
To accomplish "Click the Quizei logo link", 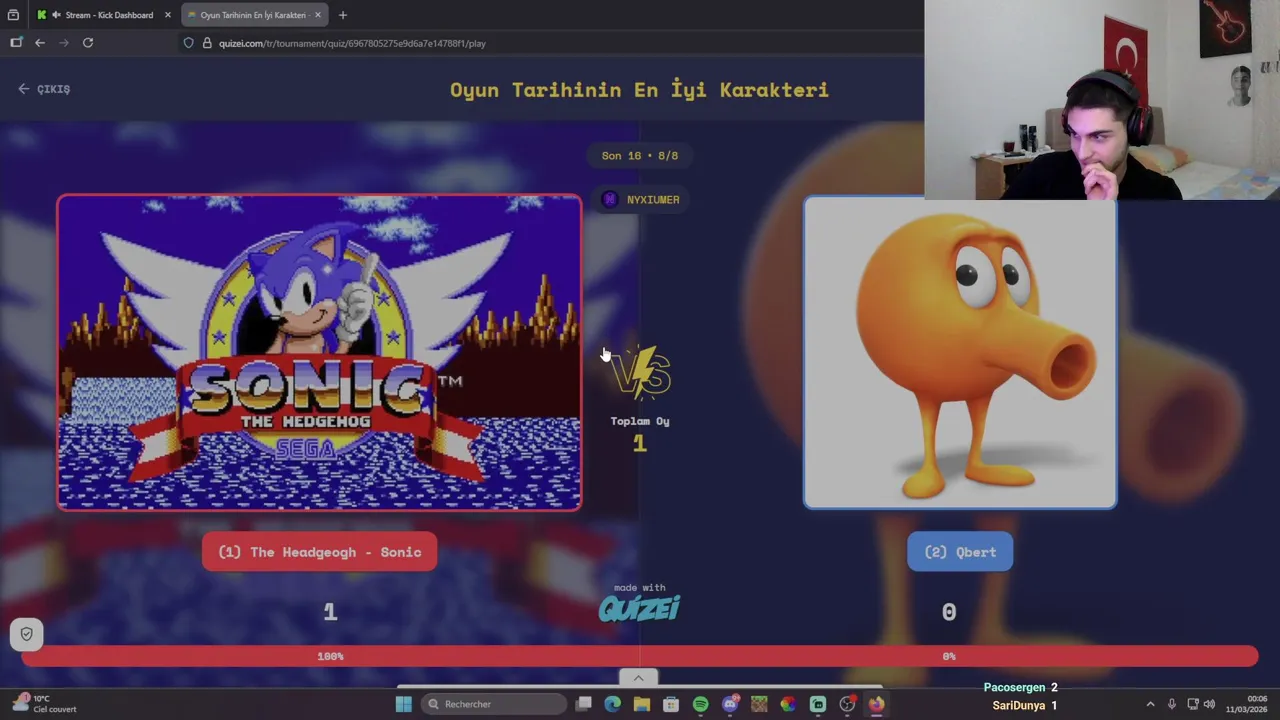I will point(640,608).
